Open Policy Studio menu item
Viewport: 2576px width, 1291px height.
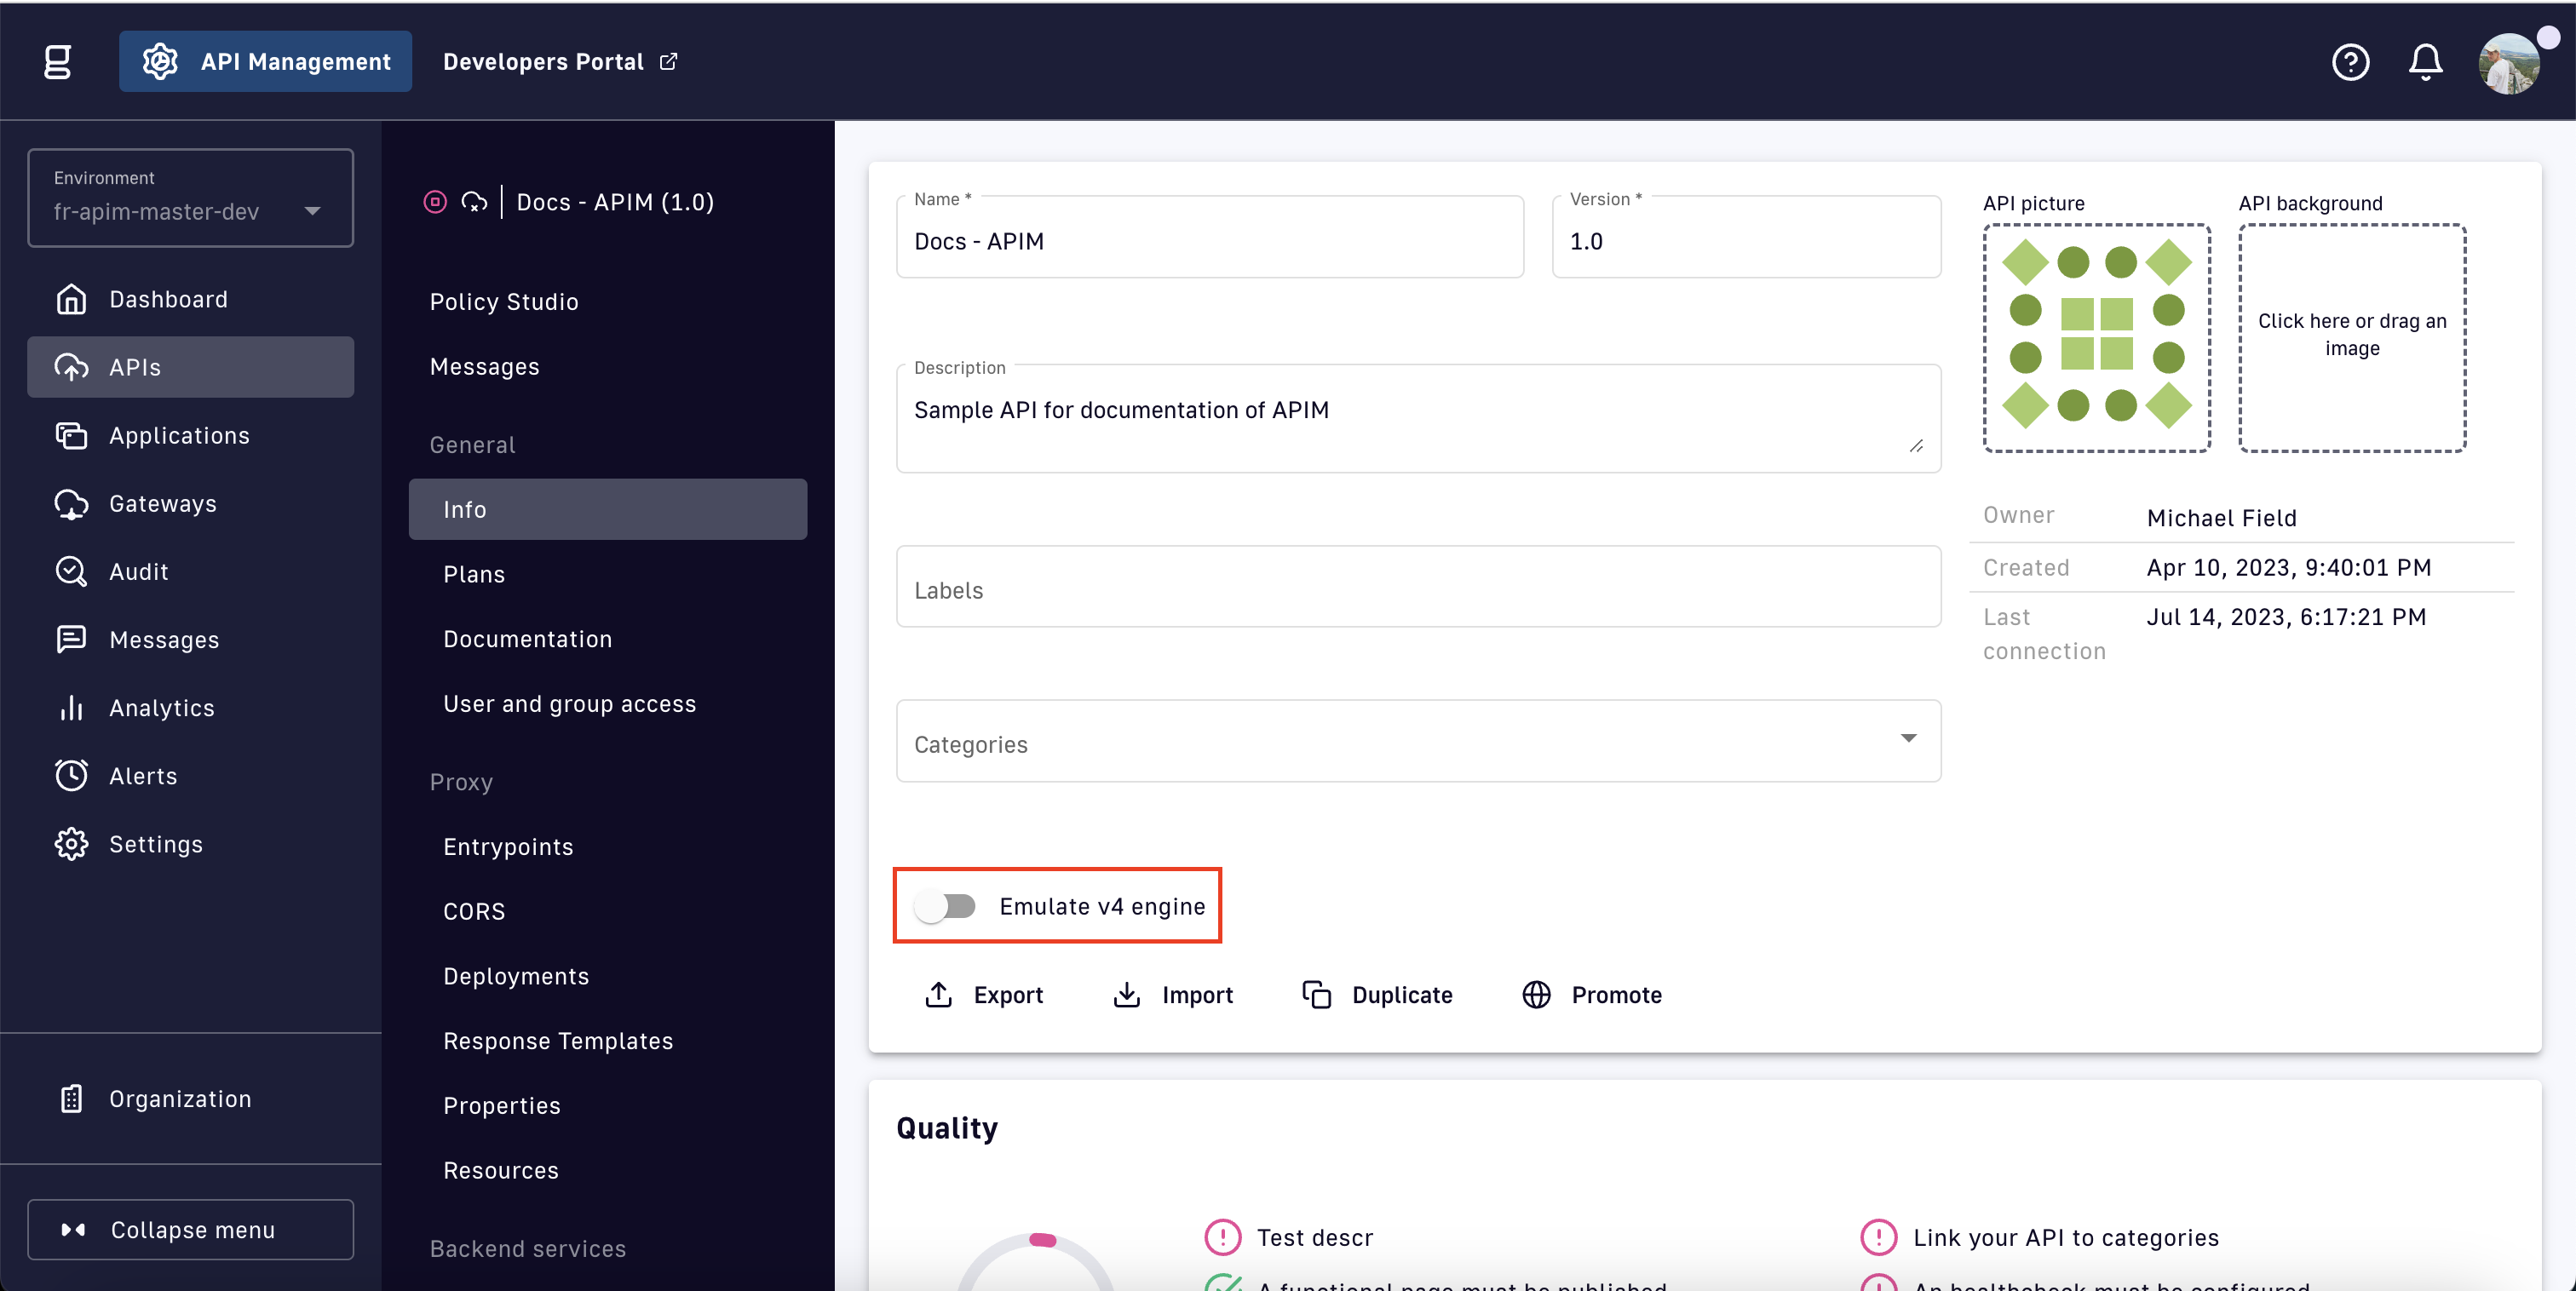pyautogui.click(x=503, y=301)
